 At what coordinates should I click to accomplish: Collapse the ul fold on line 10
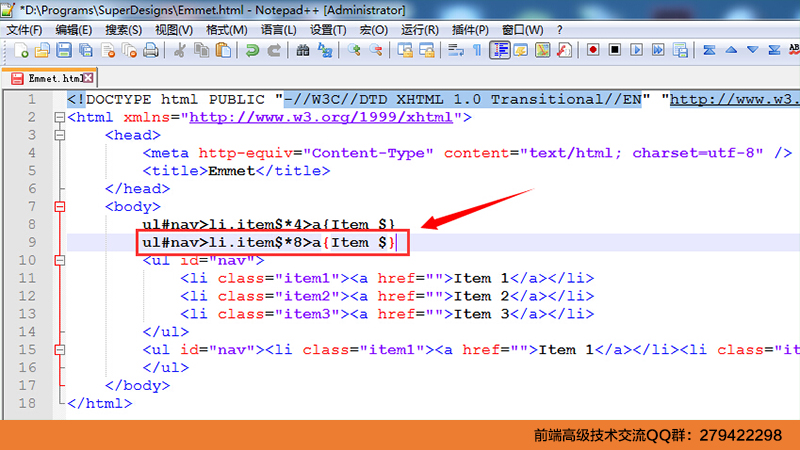click(60, 260)
